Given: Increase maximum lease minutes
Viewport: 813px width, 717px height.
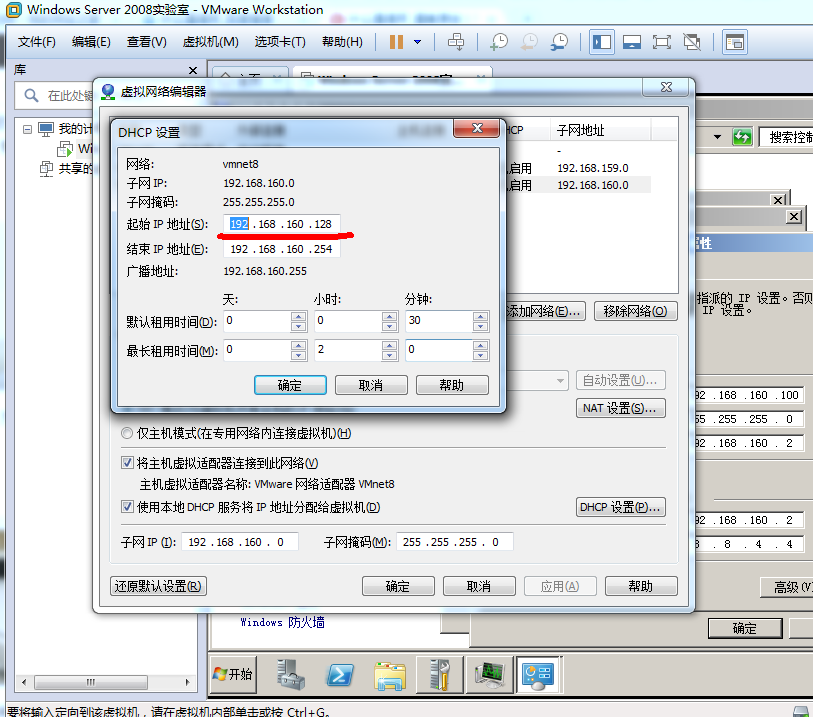Looking at the screenshot, I should click(481, 345).
